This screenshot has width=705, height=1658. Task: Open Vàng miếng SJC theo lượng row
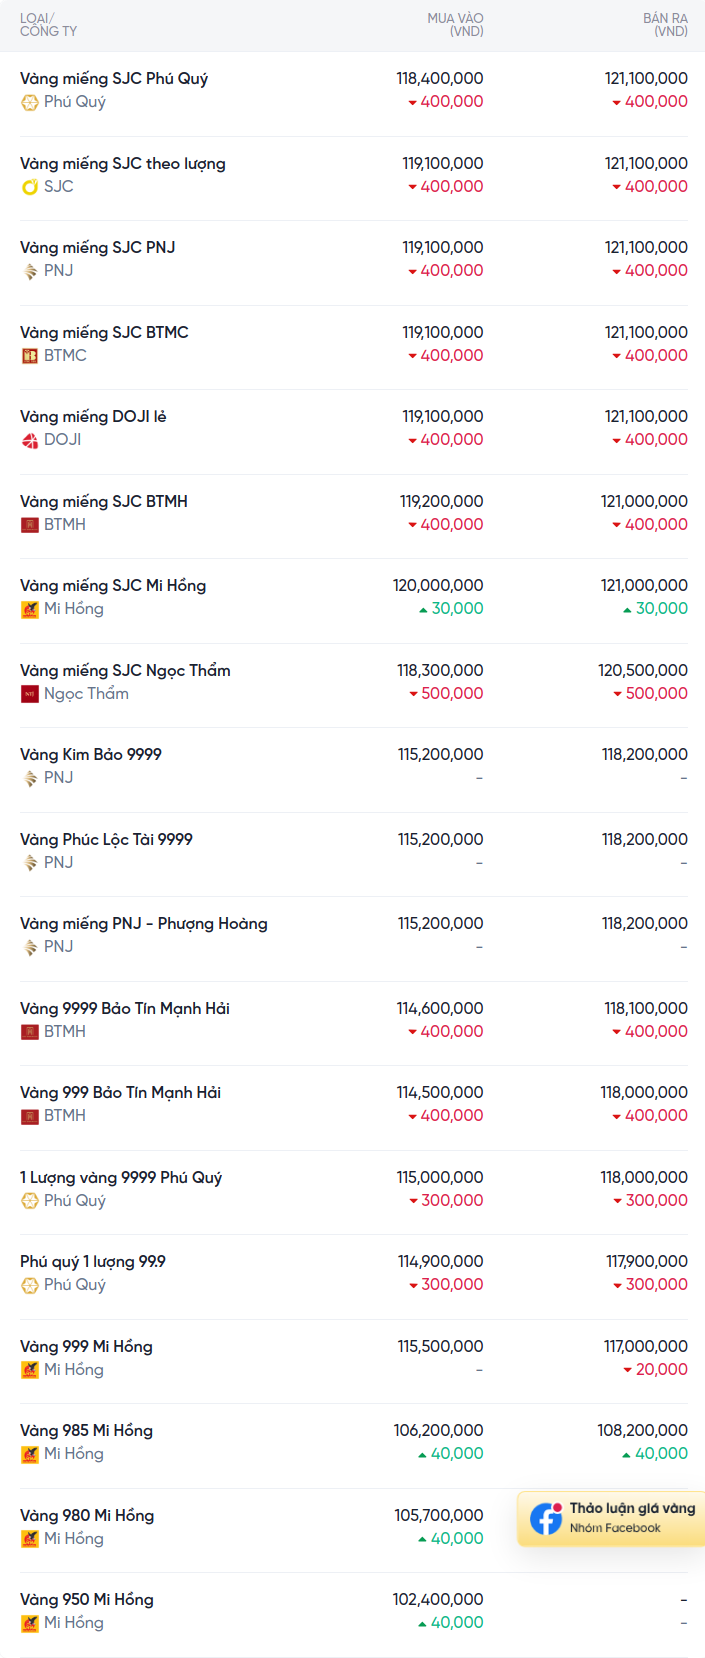coord(122,164)
